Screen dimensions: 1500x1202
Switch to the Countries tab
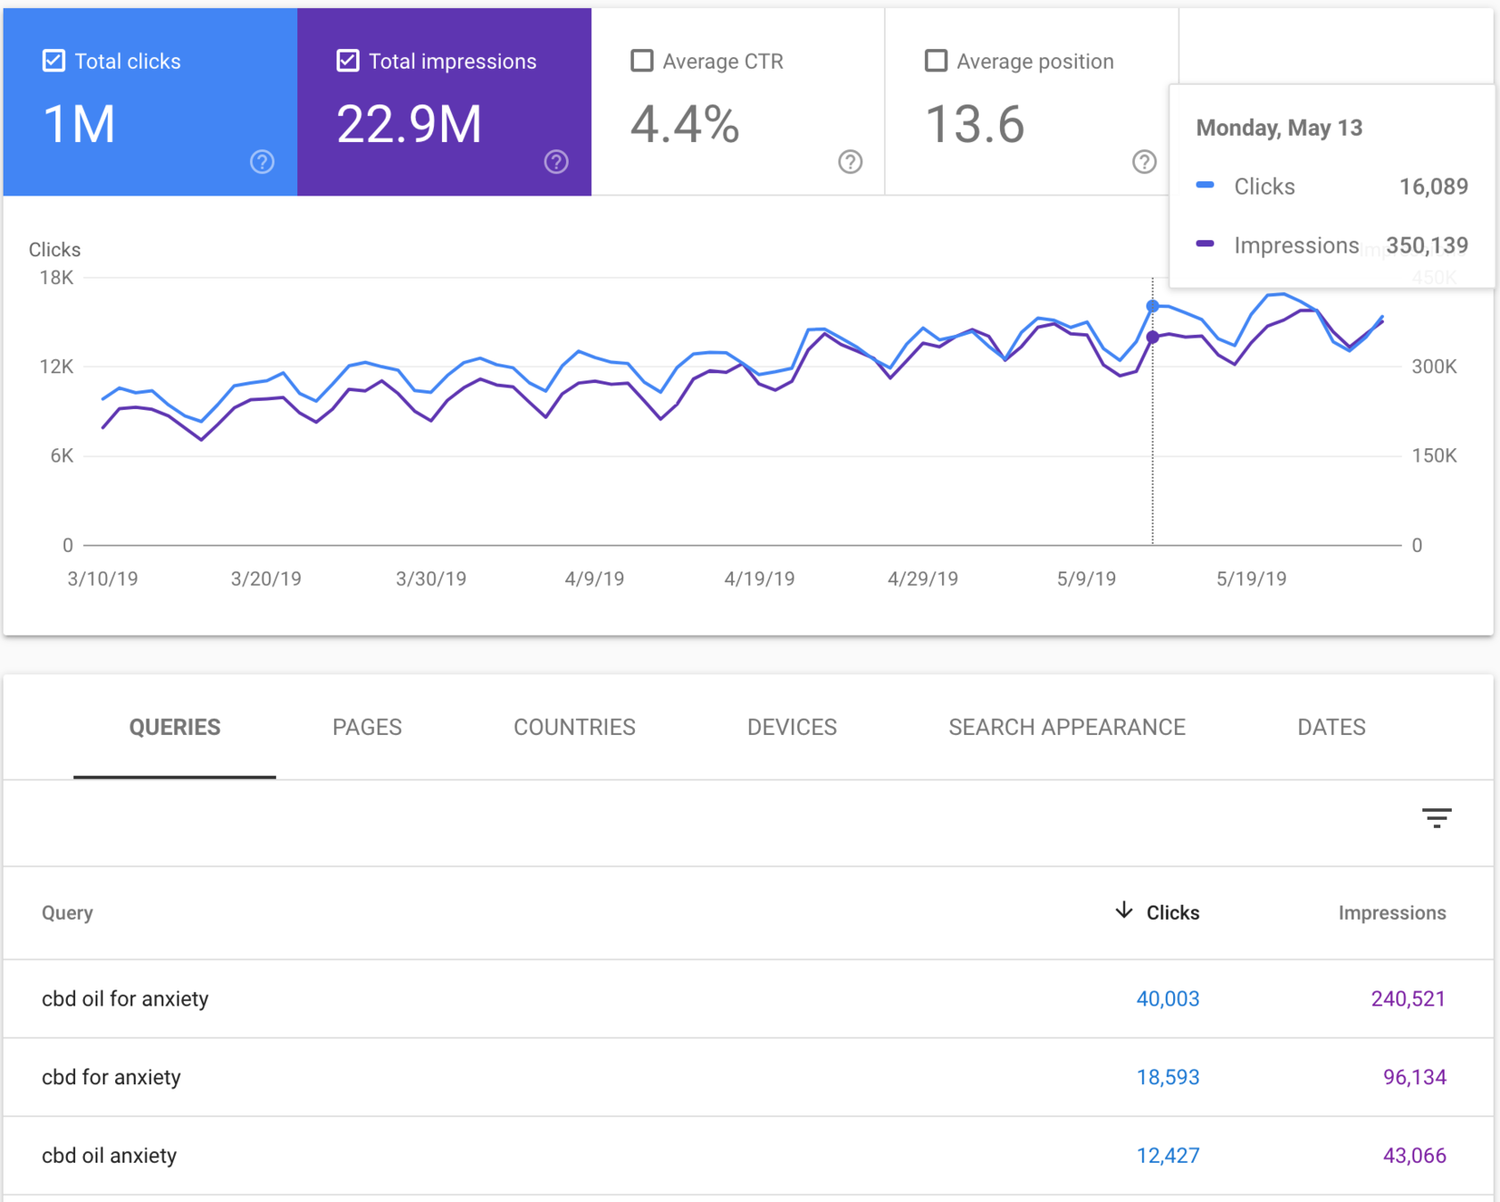[574, 728]
